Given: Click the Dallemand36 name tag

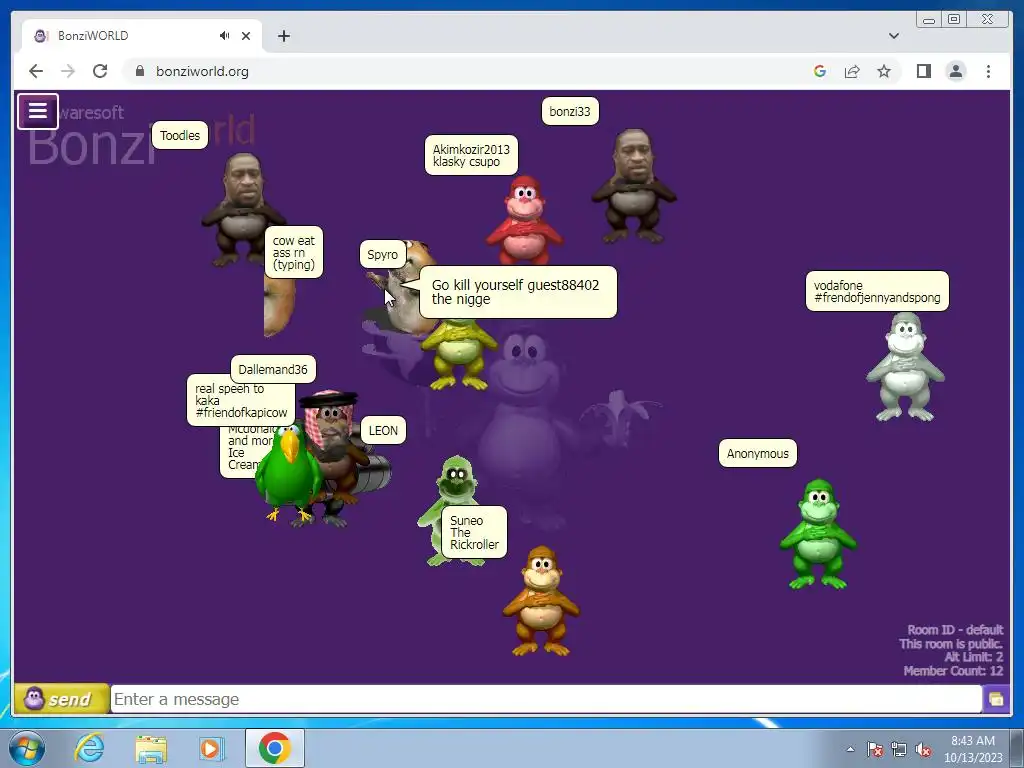Looking at the screenshot, I should click(x=273, y=370).
